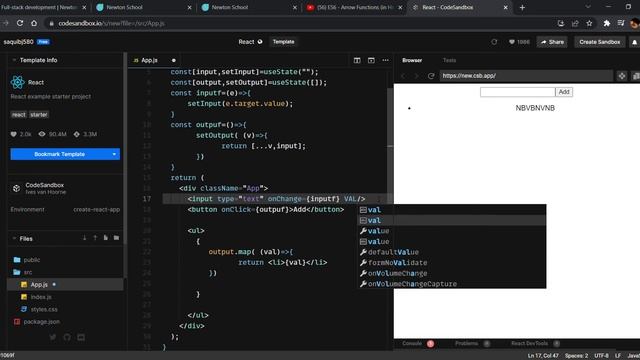Collapse the Files section
Viewport: 640px width, 360px height.
(x=14, y=238)
